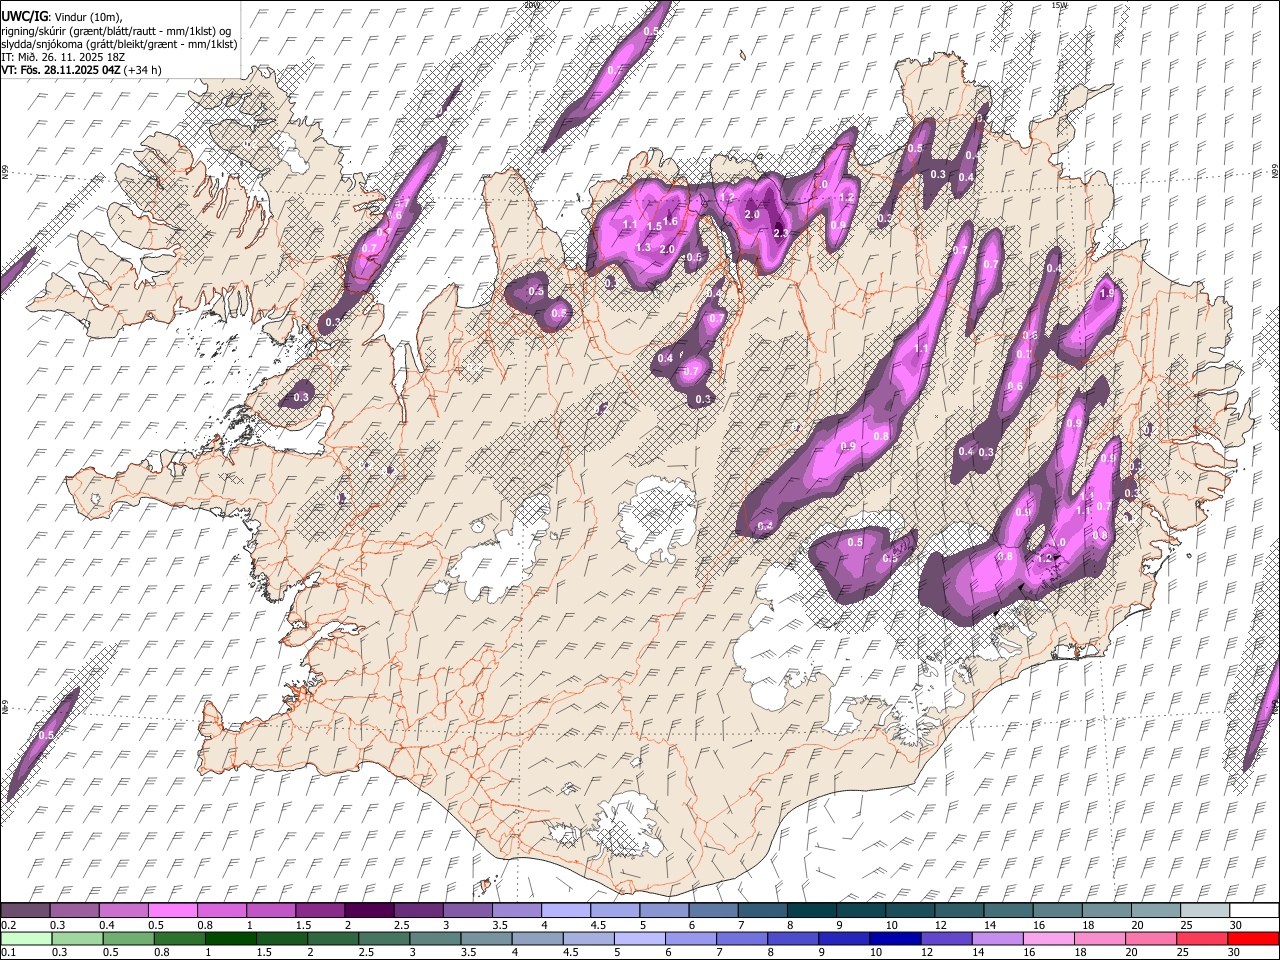Pick the dark teal top-row swatch after 8
The height and width of the screenshot is (960, 1280).
pyautogui.click(x=811, y=910)
